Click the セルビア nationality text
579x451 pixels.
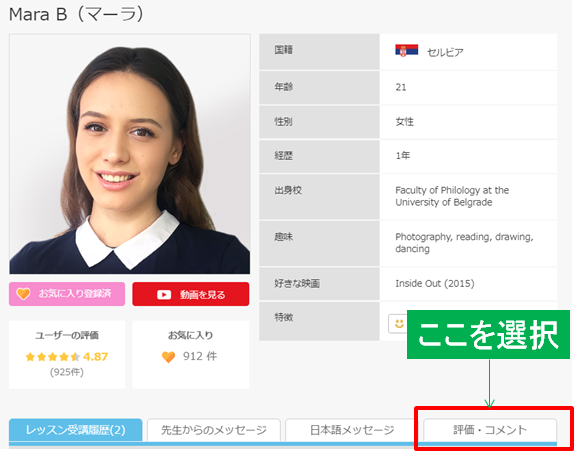point(445,52)
